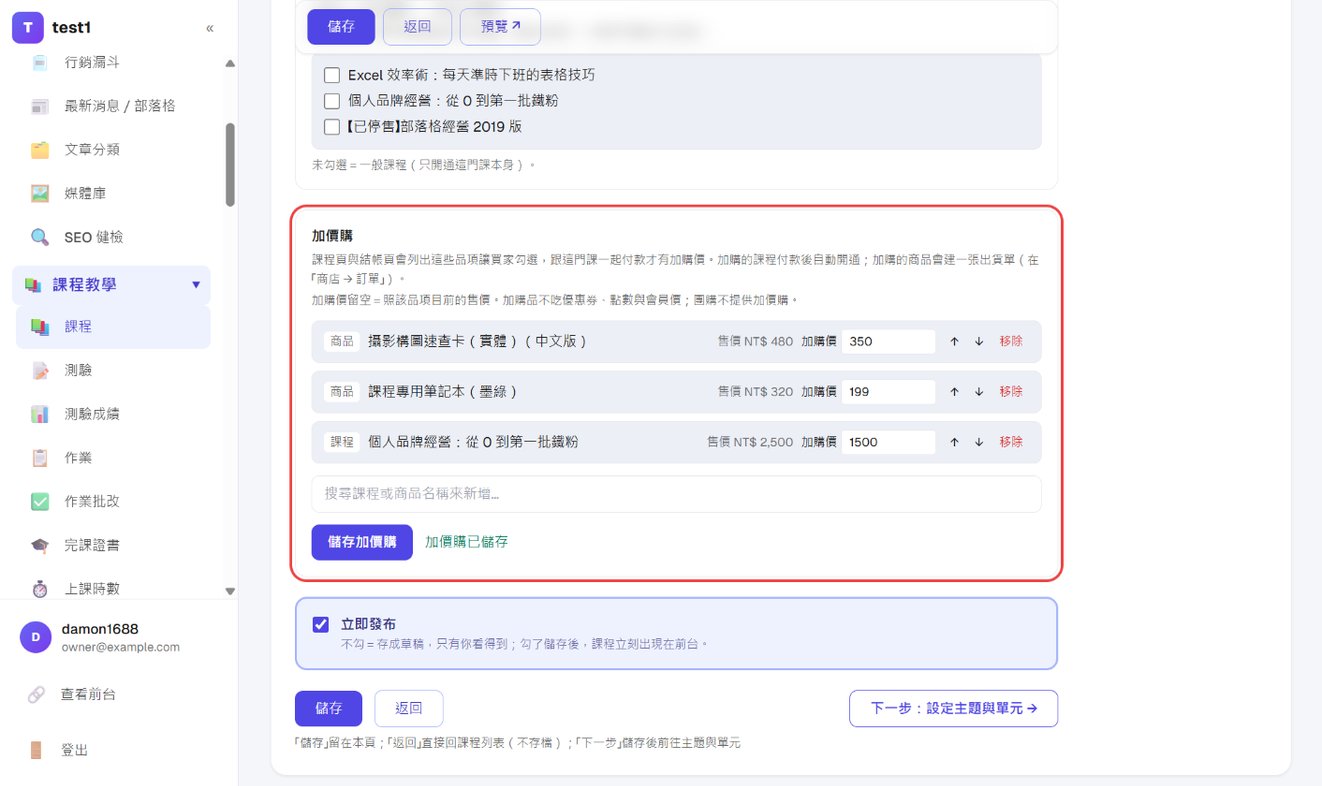Click the top 儲存 button
This screenshot has width=1322, height=786.
pyautogui.click(x=341, y=27)
